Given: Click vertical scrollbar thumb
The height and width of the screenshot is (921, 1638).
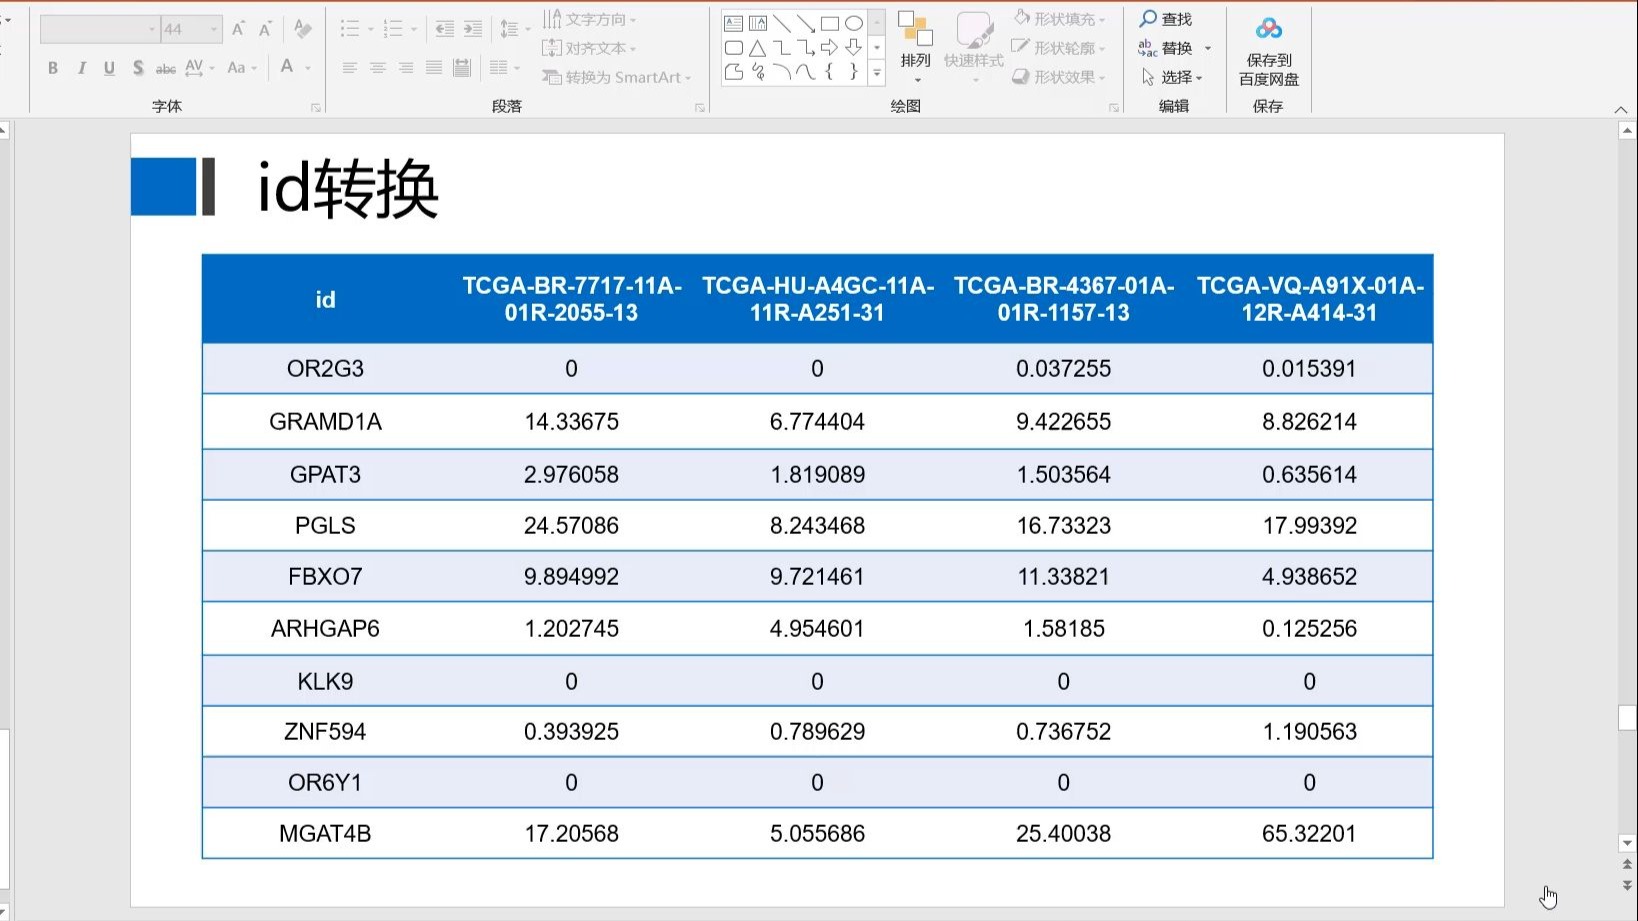Looking at the screenshot, I should (x=1627, y=718).
